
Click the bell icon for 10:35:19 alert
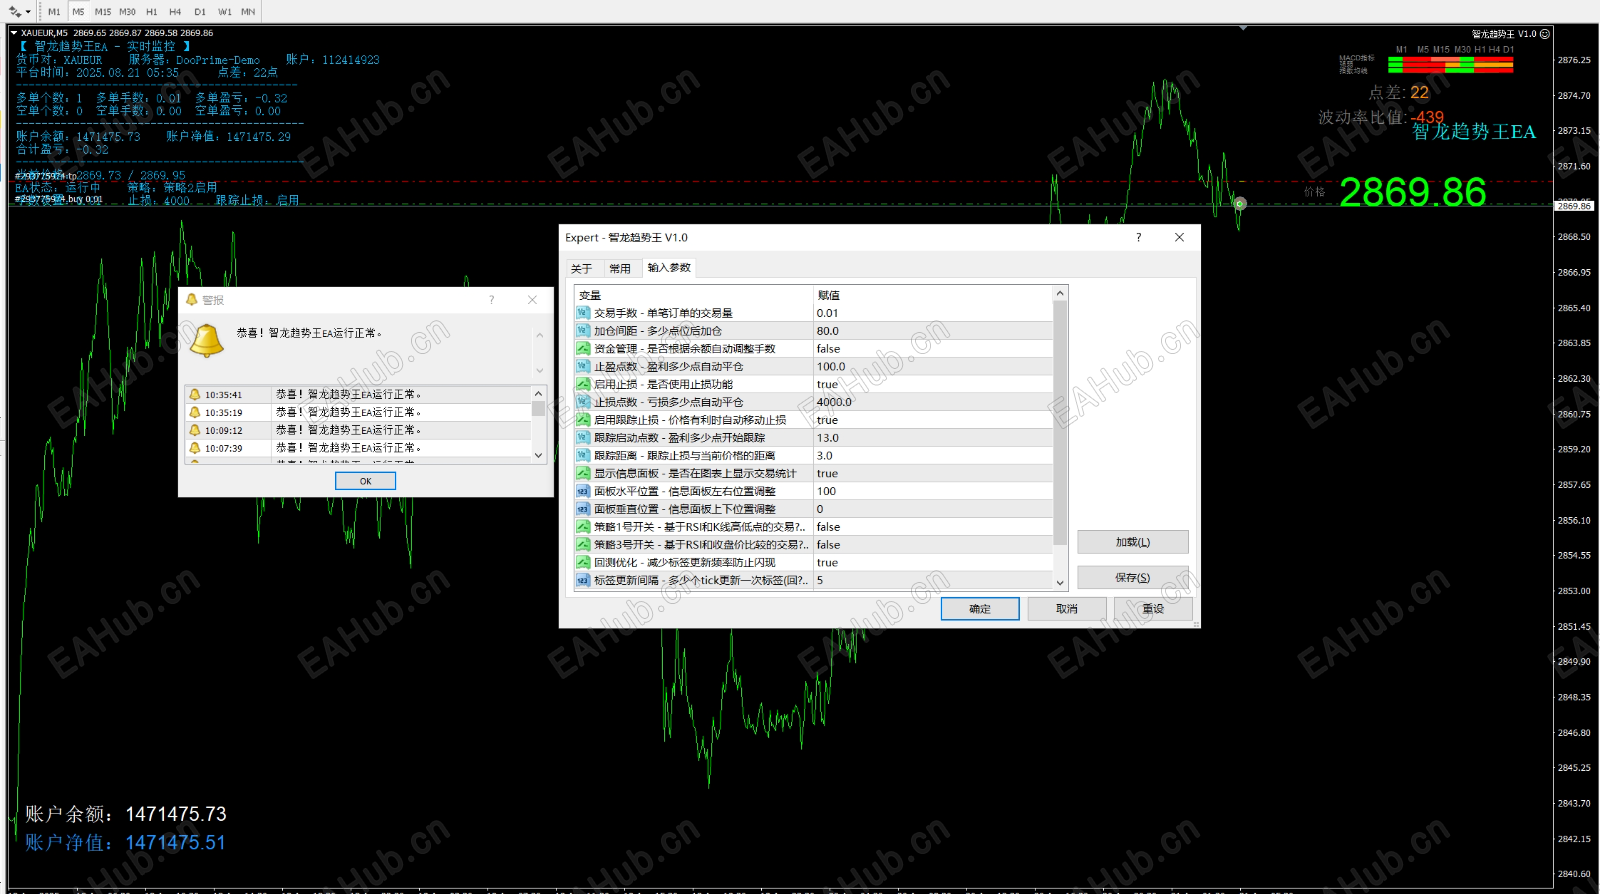(195, 413)
